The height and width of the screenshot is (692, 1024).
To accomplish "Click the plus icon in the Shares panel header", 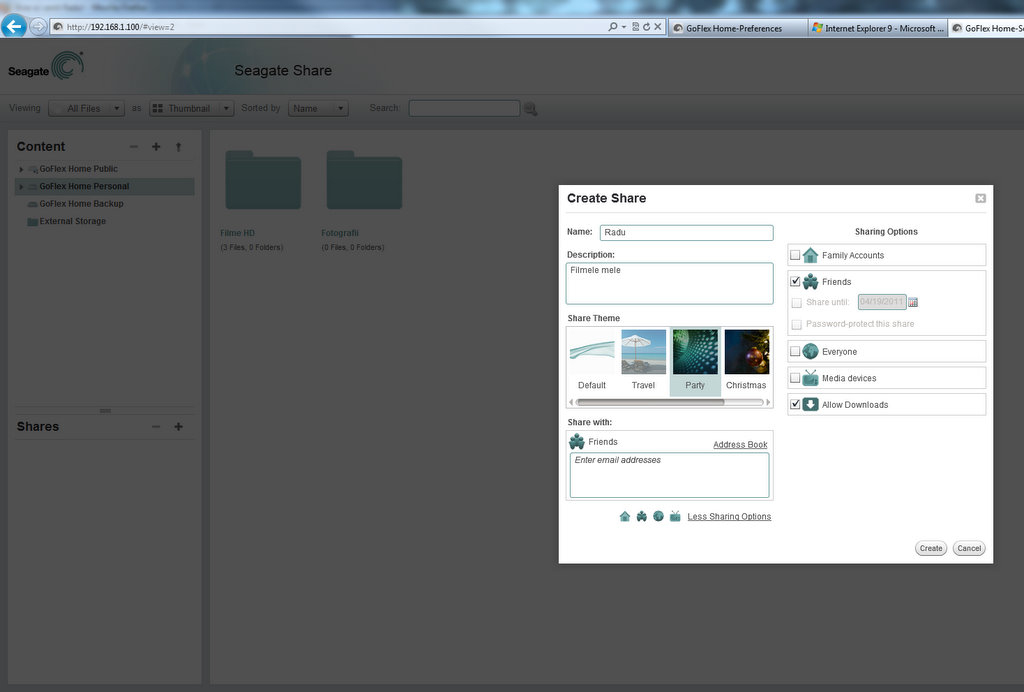I will (x=178, y=427).
